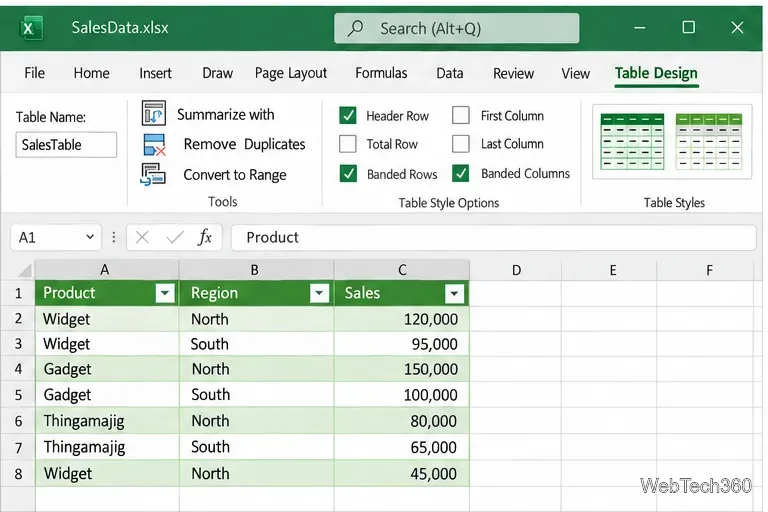Open the Product column filter dropdown
Screen dimensions: 768x512
165,293
